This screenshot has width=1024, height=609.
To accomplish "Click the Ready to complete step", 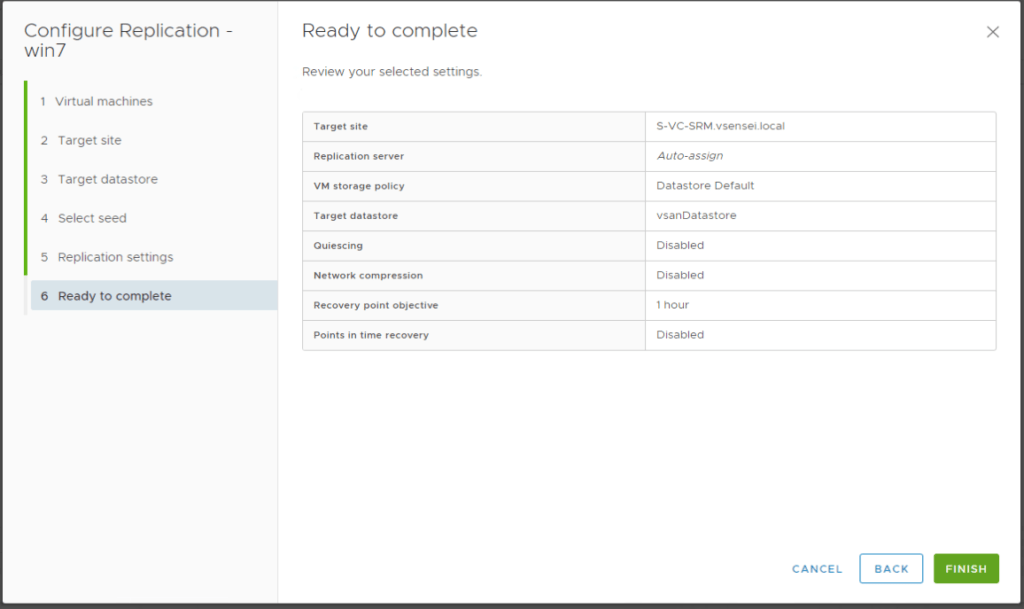I will coord(114,296).
